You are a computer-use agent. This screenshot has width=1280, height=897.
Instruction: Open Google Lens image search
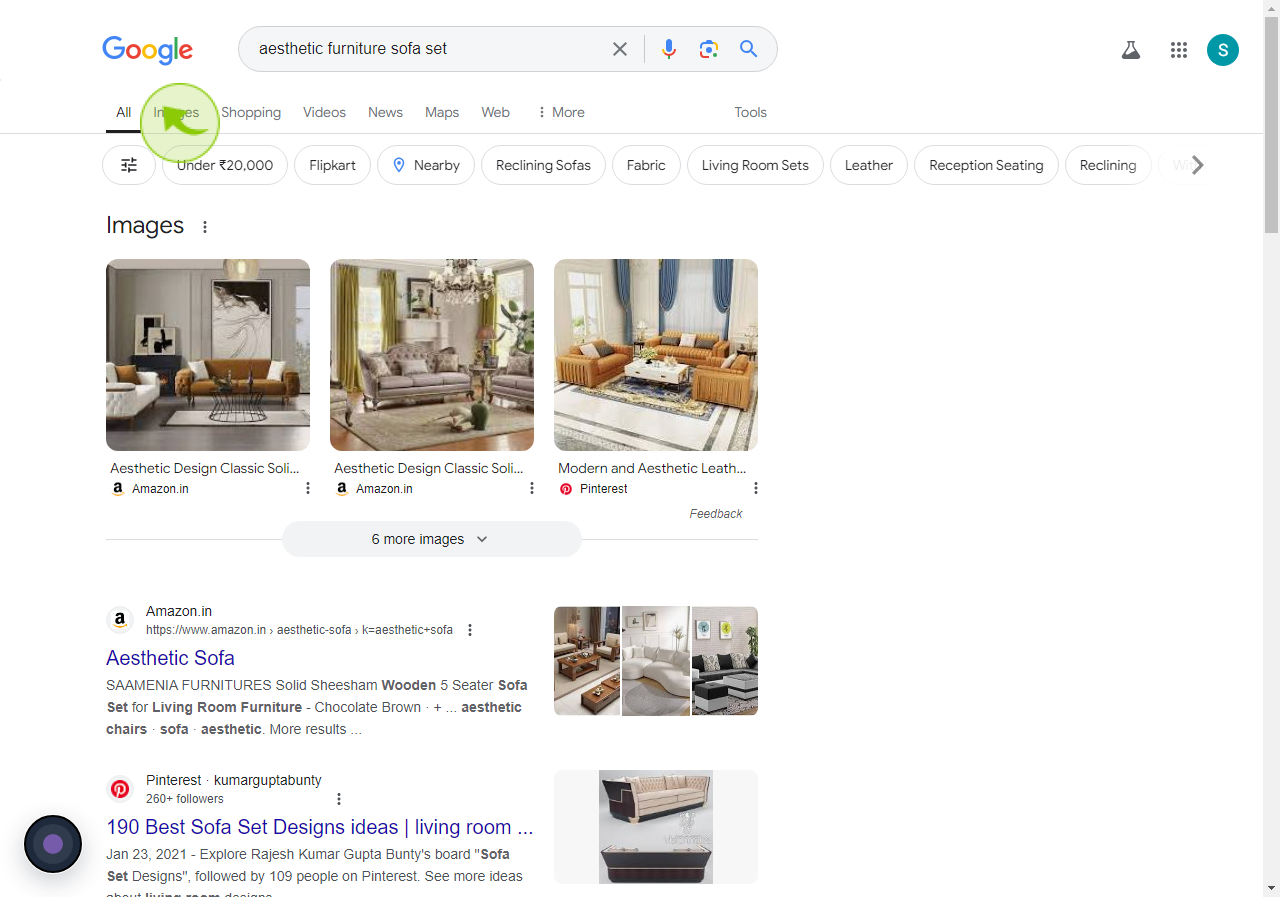pos(709,49)
